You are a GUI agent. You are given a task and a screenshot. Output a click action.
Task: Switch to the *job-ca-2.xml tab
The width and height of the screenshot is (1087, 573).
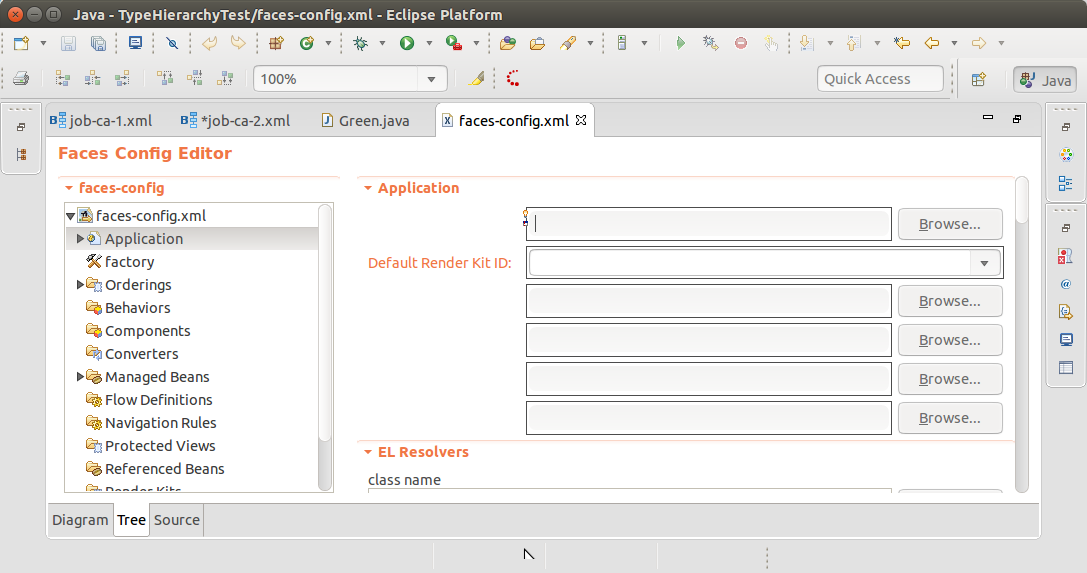236,121
